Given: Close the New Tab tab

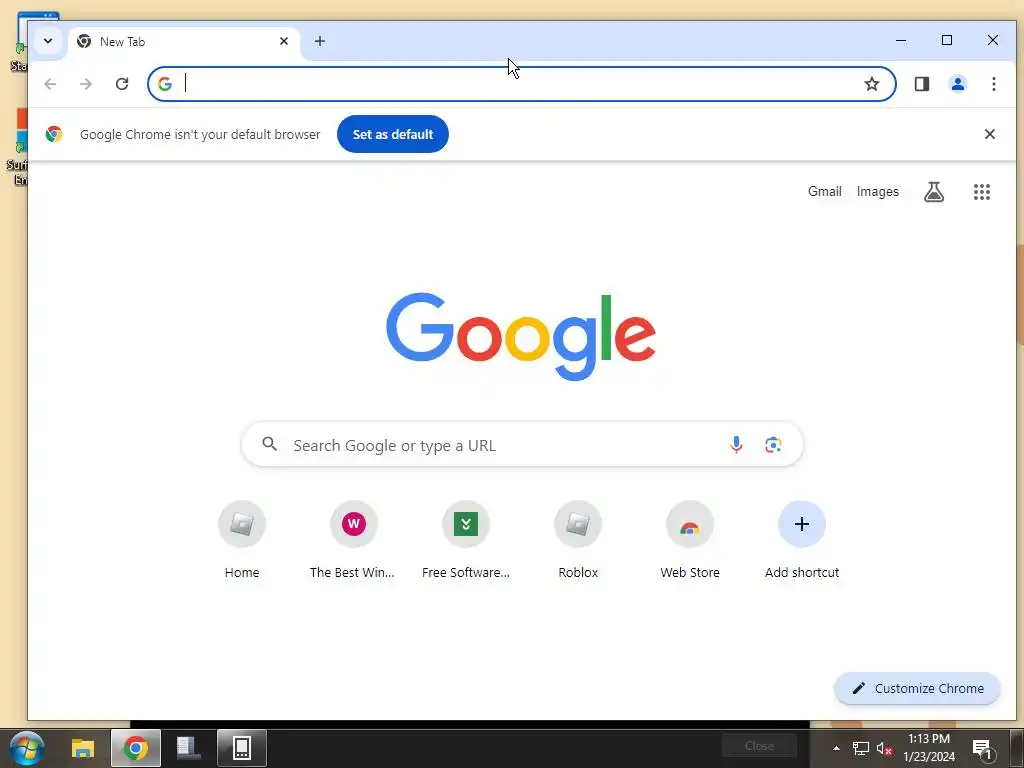Looking at the screenshot, I should click(284, 41).
